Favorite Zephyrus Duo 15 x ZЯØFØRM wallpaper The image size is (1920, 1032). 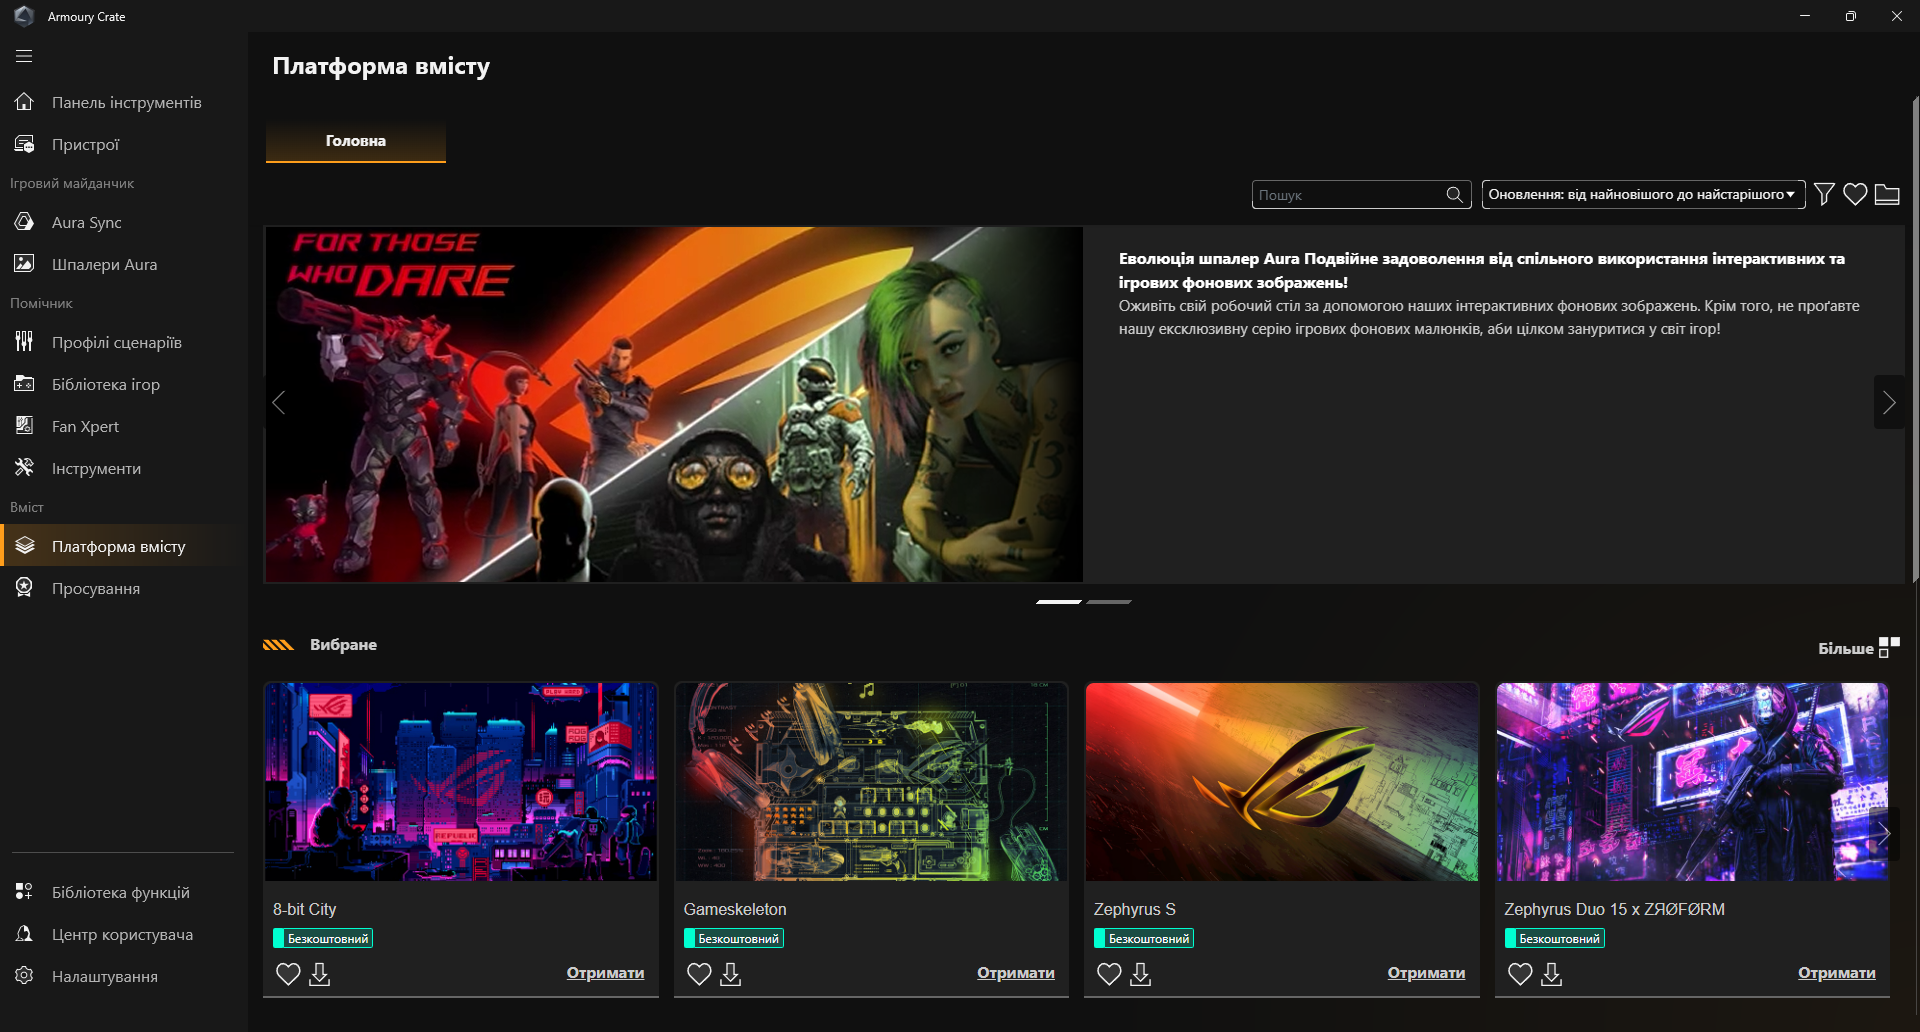pos(1520,974)
